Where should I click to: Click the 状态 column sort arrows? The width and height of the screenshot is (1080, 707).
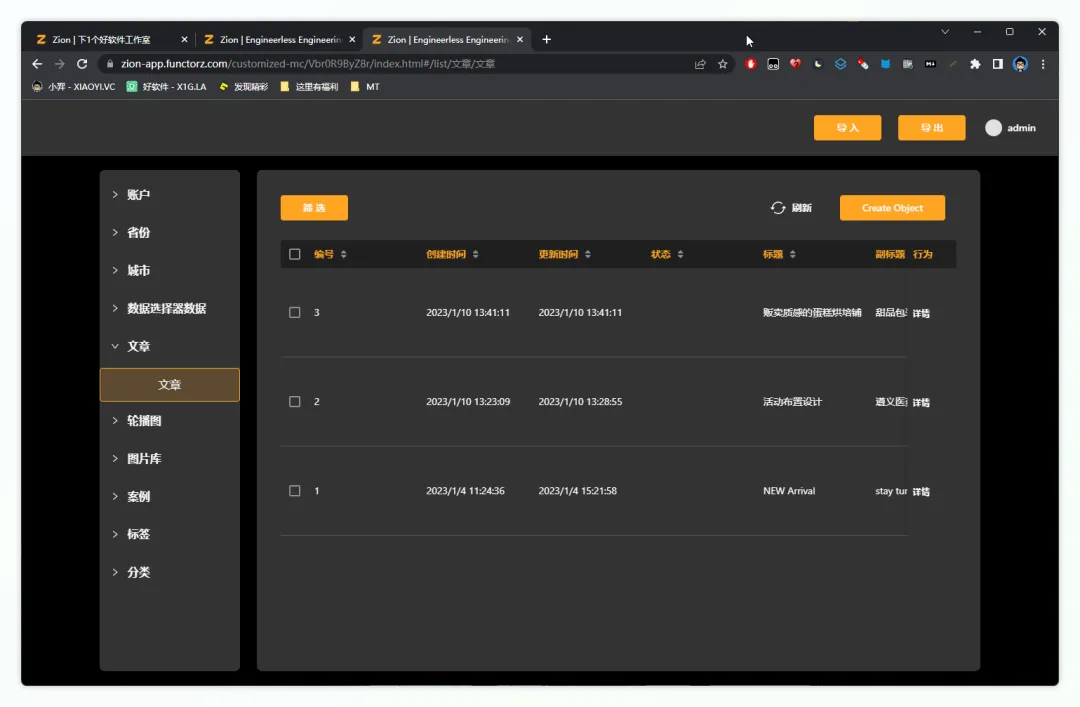point(681,254)
